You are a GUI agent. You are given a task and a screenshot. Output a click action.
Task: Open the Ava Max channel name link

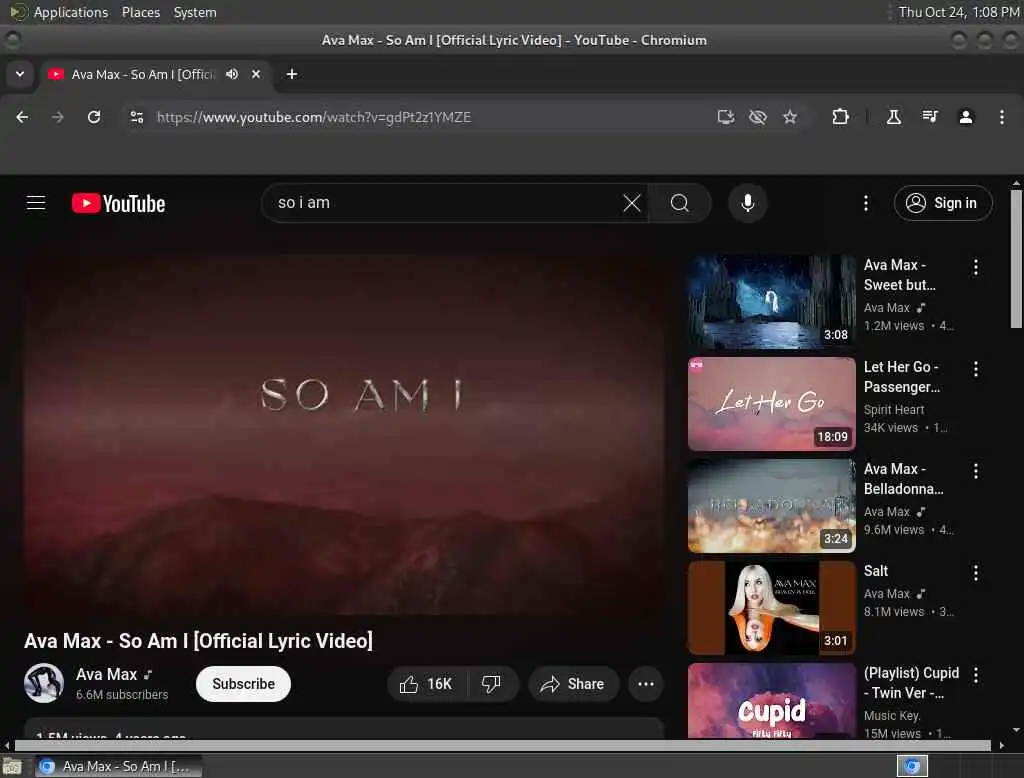click(x=106, y=674)
